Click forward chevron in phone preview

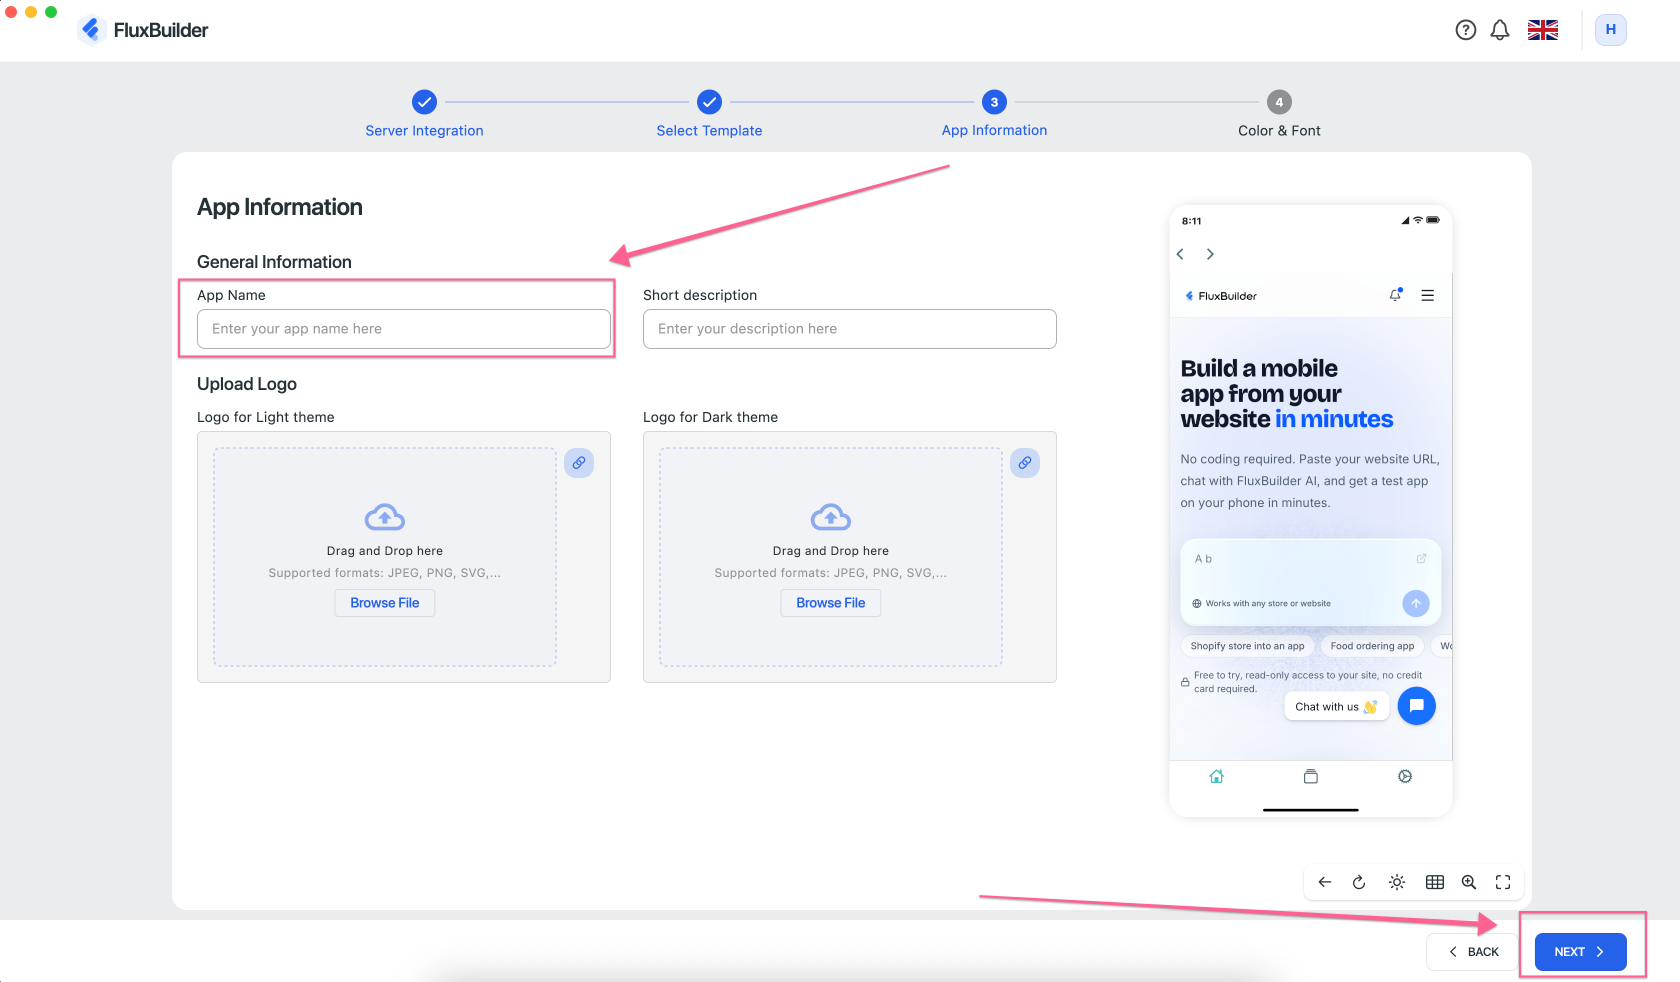[1210, 254]
